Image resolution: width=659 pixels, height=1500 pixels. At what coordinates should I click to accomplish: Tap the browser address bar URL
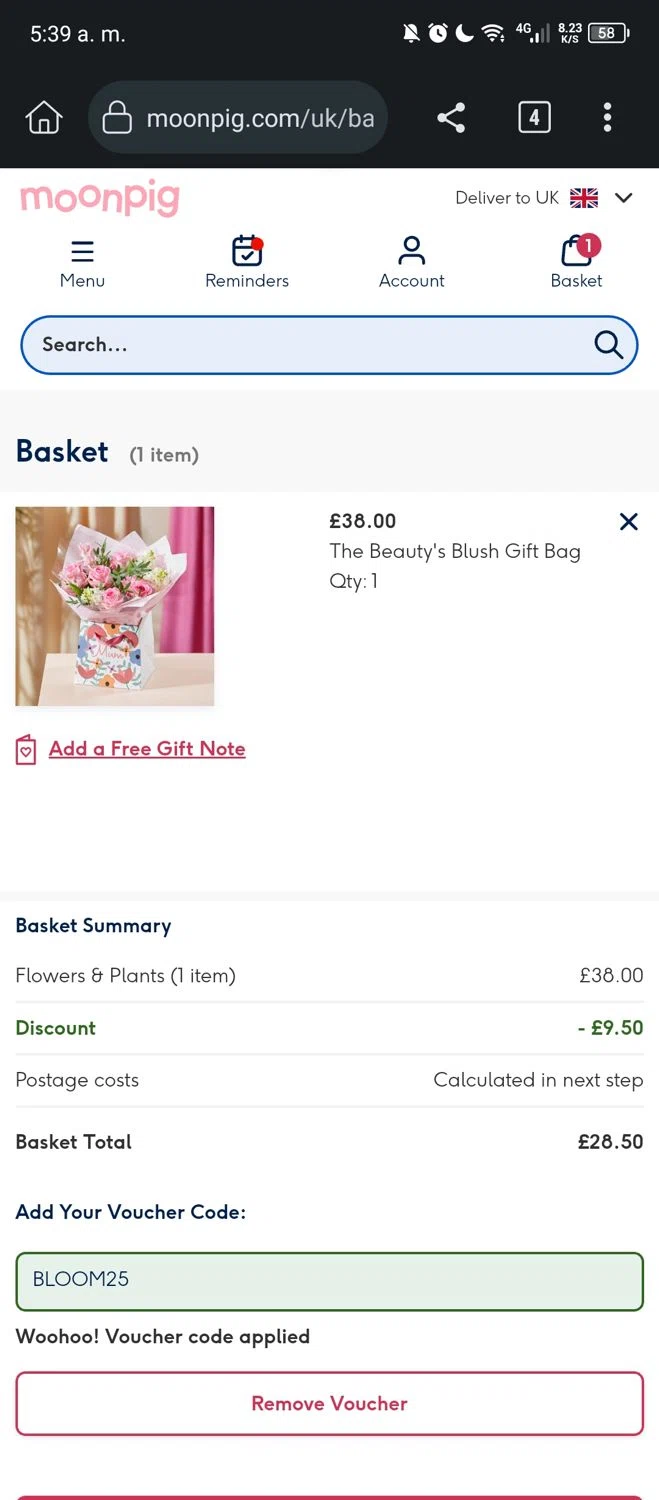click(x=259, y=118)
